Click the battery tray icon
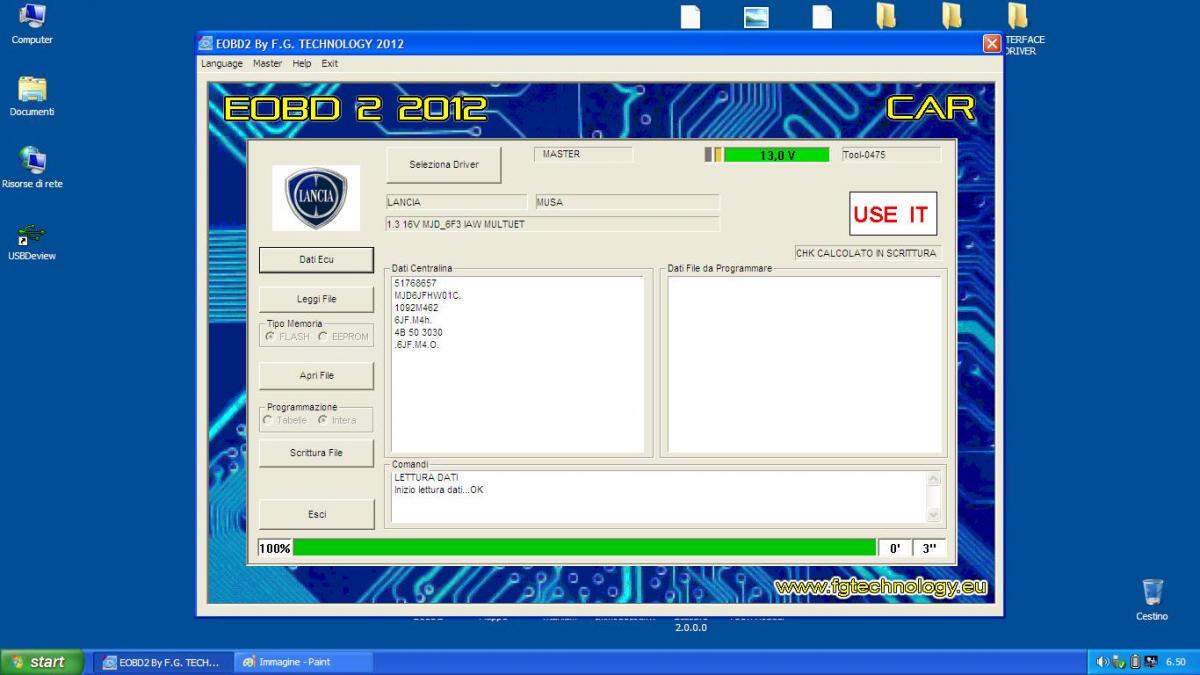Screen dimensions: 1200x675 click(1134, 662)
